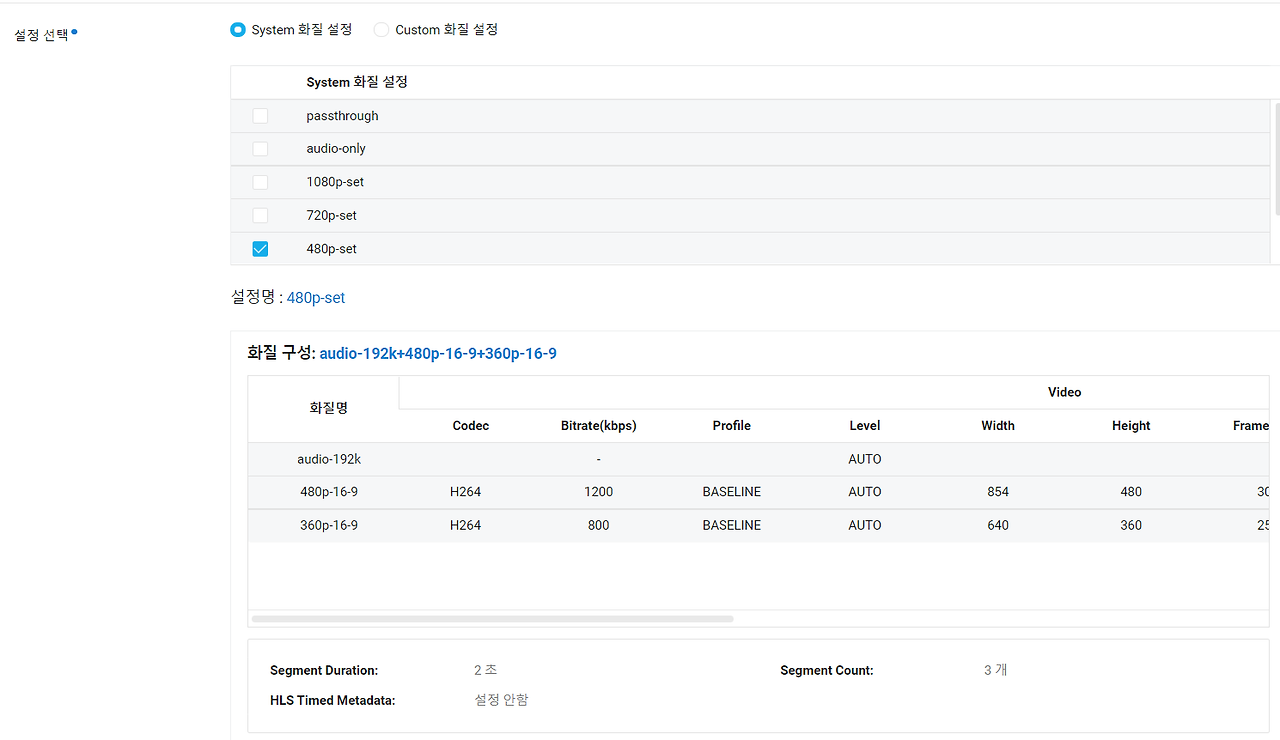Click the Codec column header
Image resolution: width=1280 pixels, height=740 pixels.
(471, 426)
